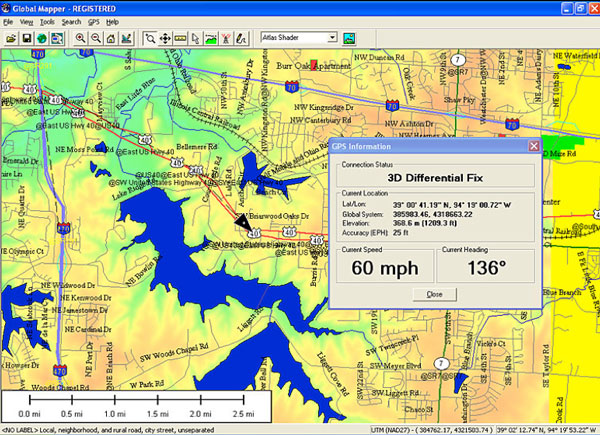
Task: Select the Zoom In magnifier tool
Action: [79, 38]
